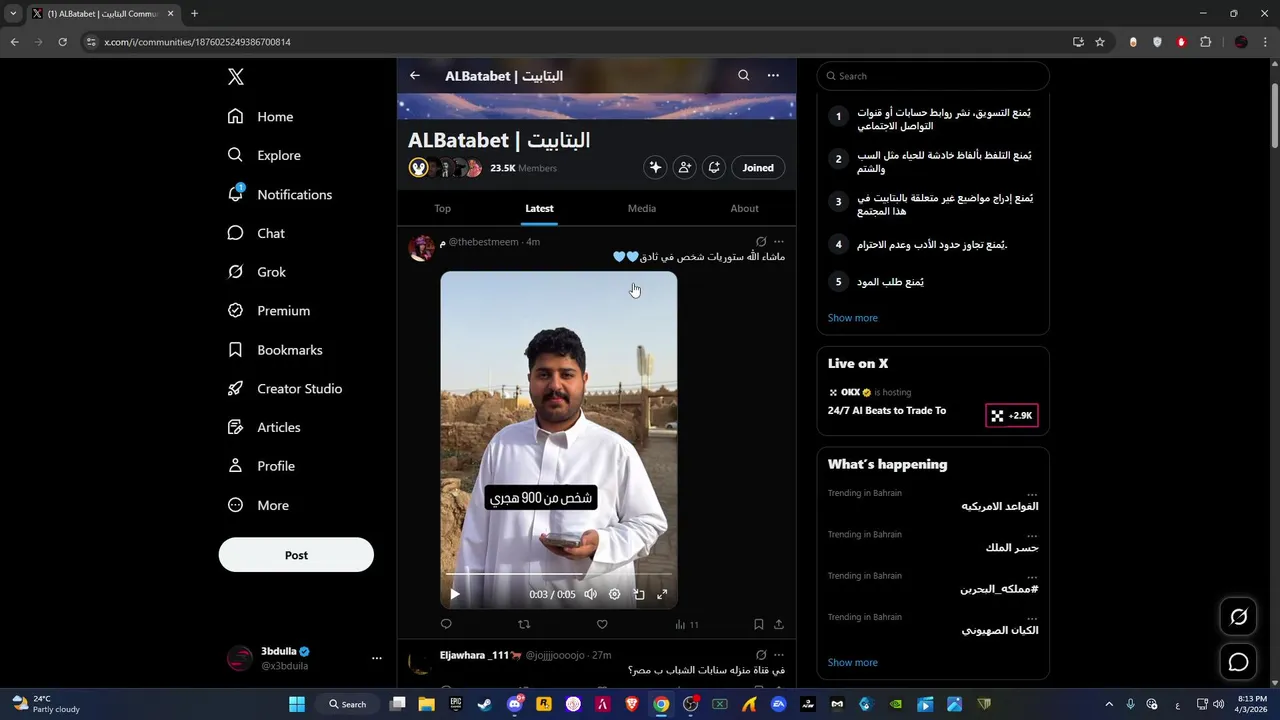Play the video in the post
The width and height of the screenshot is (1280, 720).
(455, 594)
